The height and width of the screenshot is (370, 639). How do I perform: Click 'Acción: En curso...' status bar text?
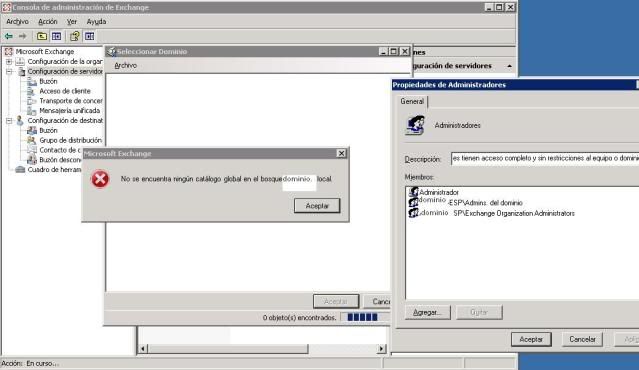pyautogui.click(x=30, y=363)
